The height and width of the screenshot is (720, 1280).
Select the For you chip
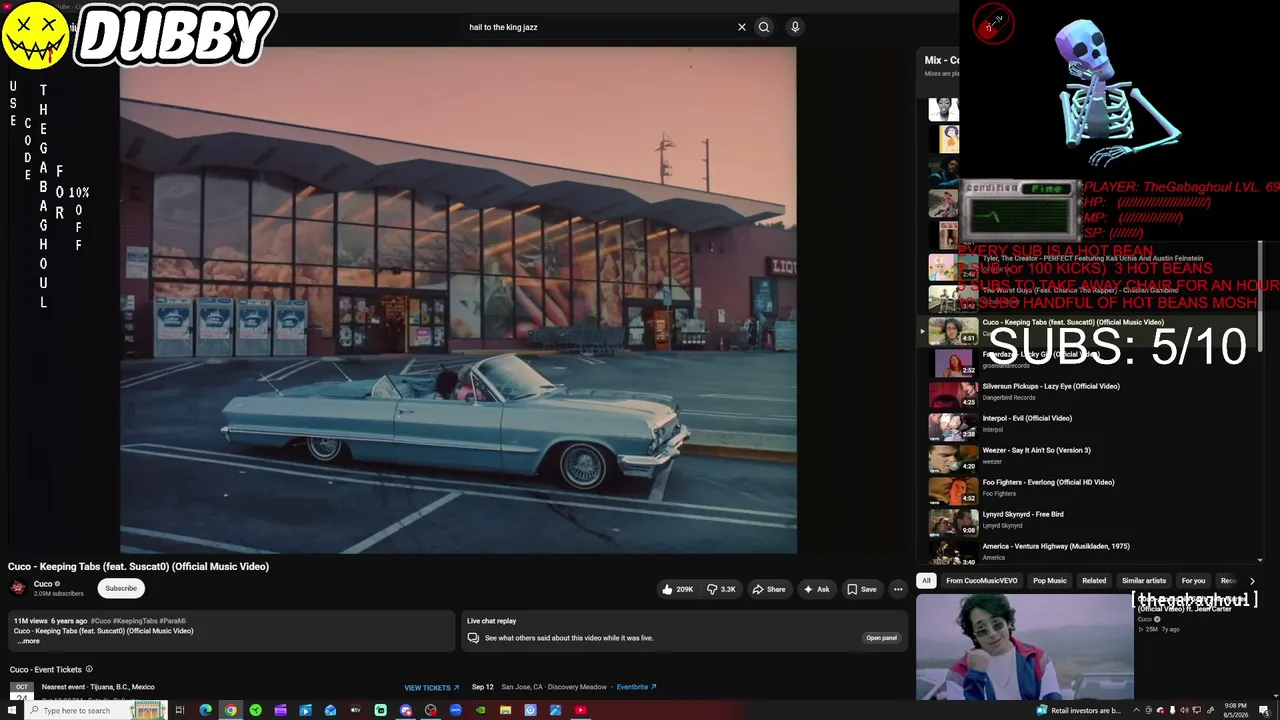pos(1193,581)
